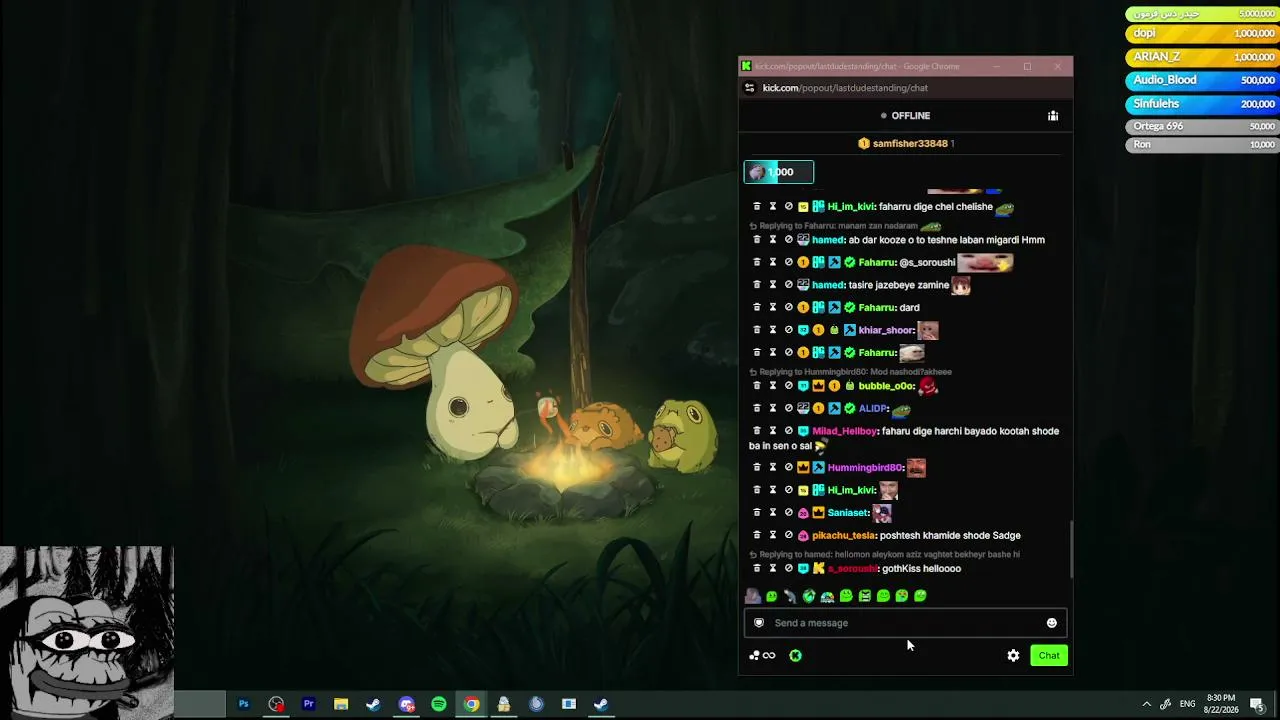Timeout hamed on the 'ab dar kooze' message
Image resolution: width=1280 pixels, height=720 pixels.
[773, 240]
